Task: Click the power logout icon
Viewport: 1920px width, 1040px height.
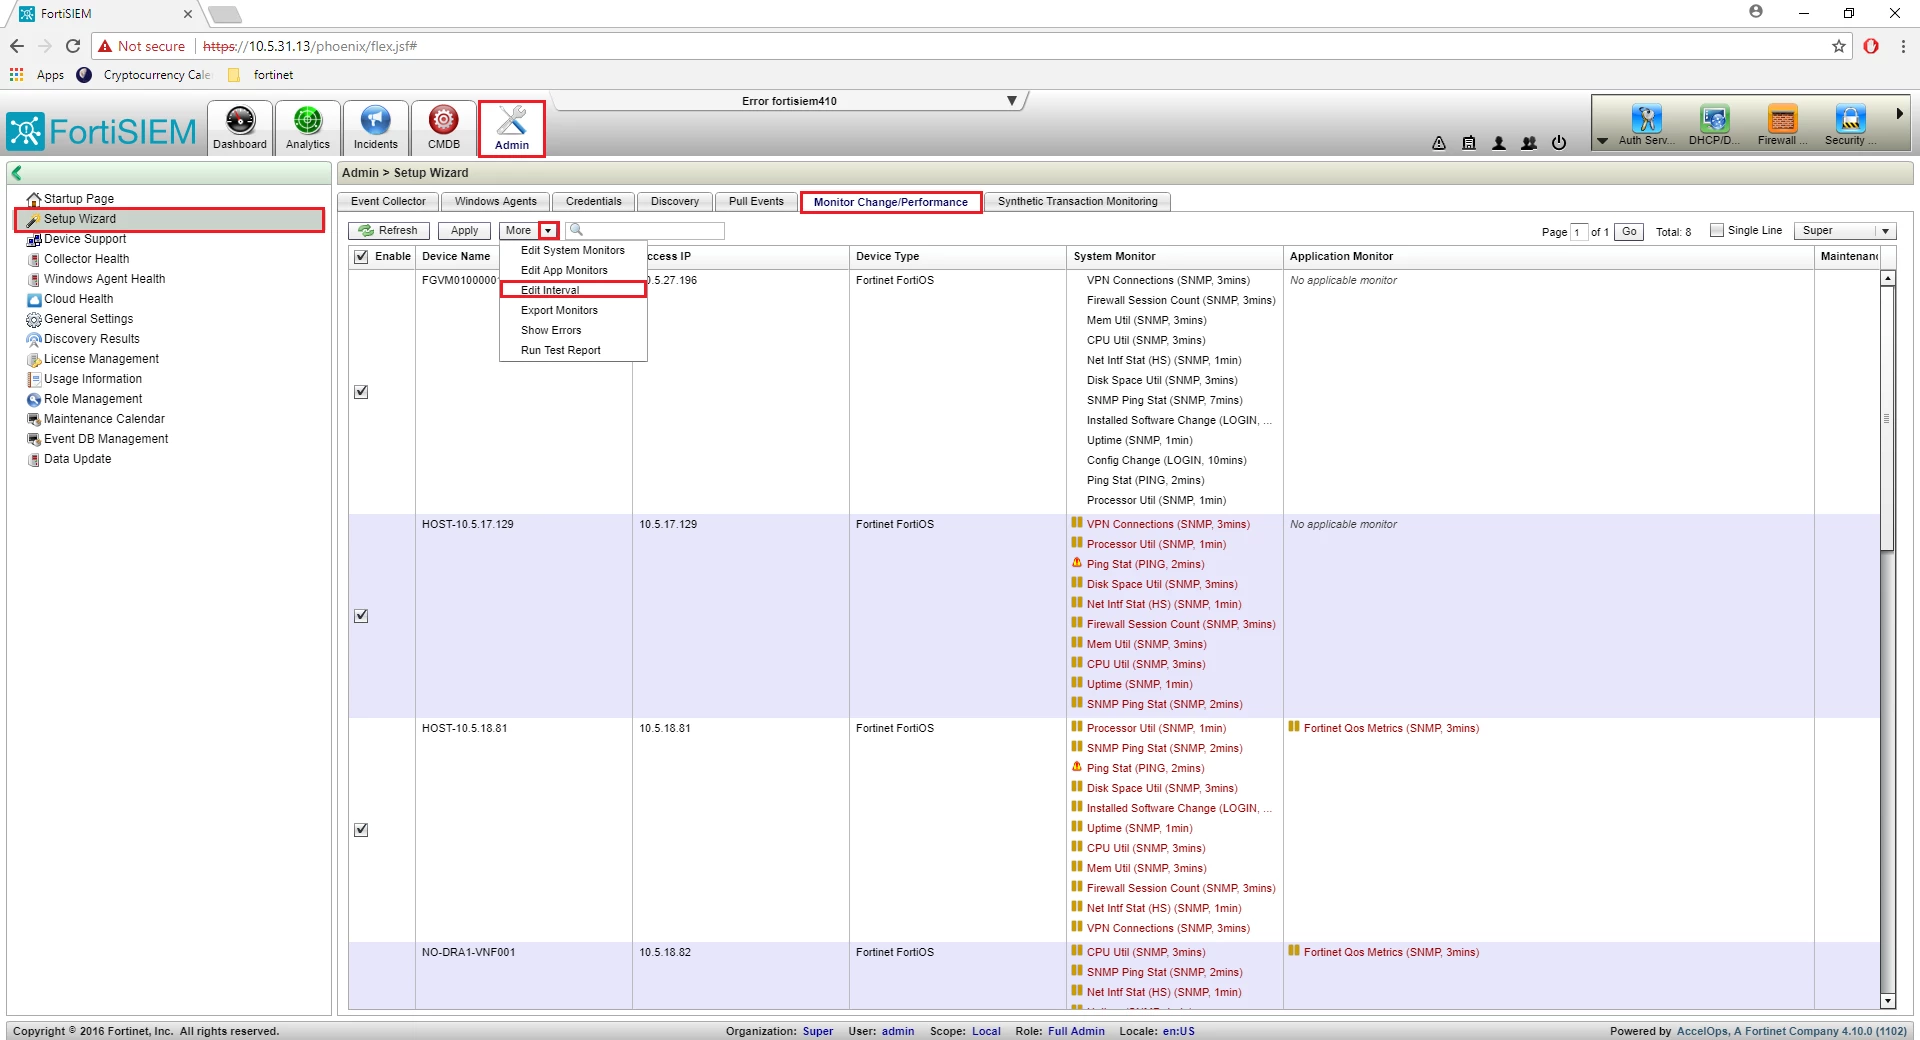Action: (1559, 143)
